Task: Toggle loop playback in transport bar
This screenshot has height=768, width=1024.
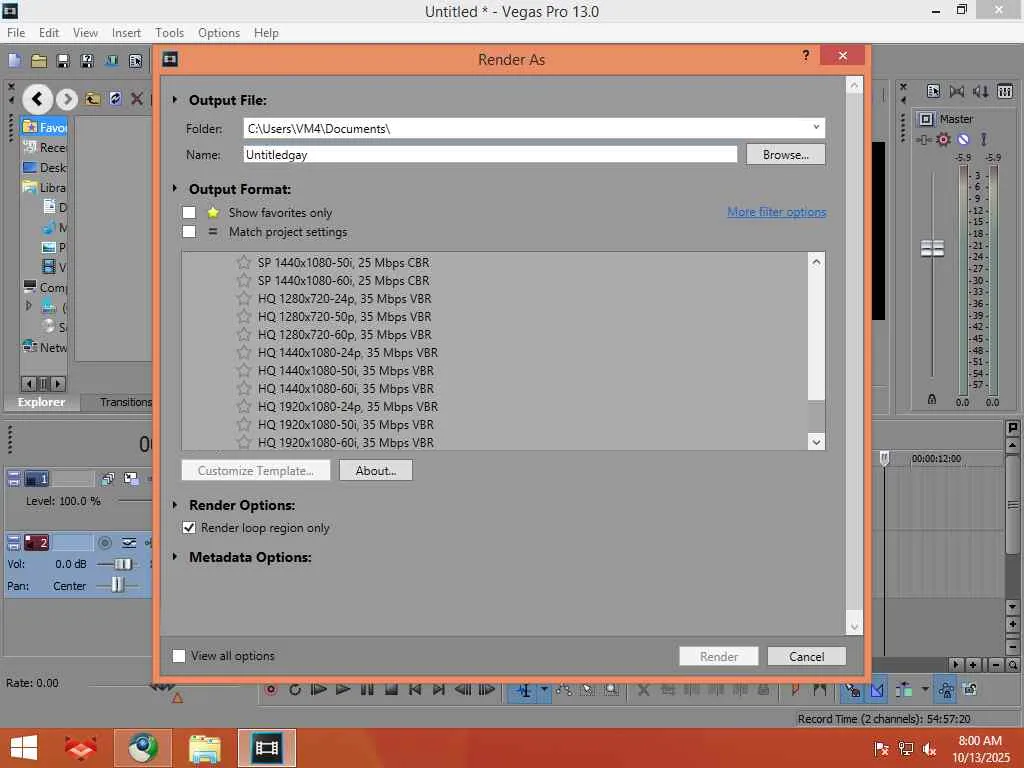Action: pos(295,690)
